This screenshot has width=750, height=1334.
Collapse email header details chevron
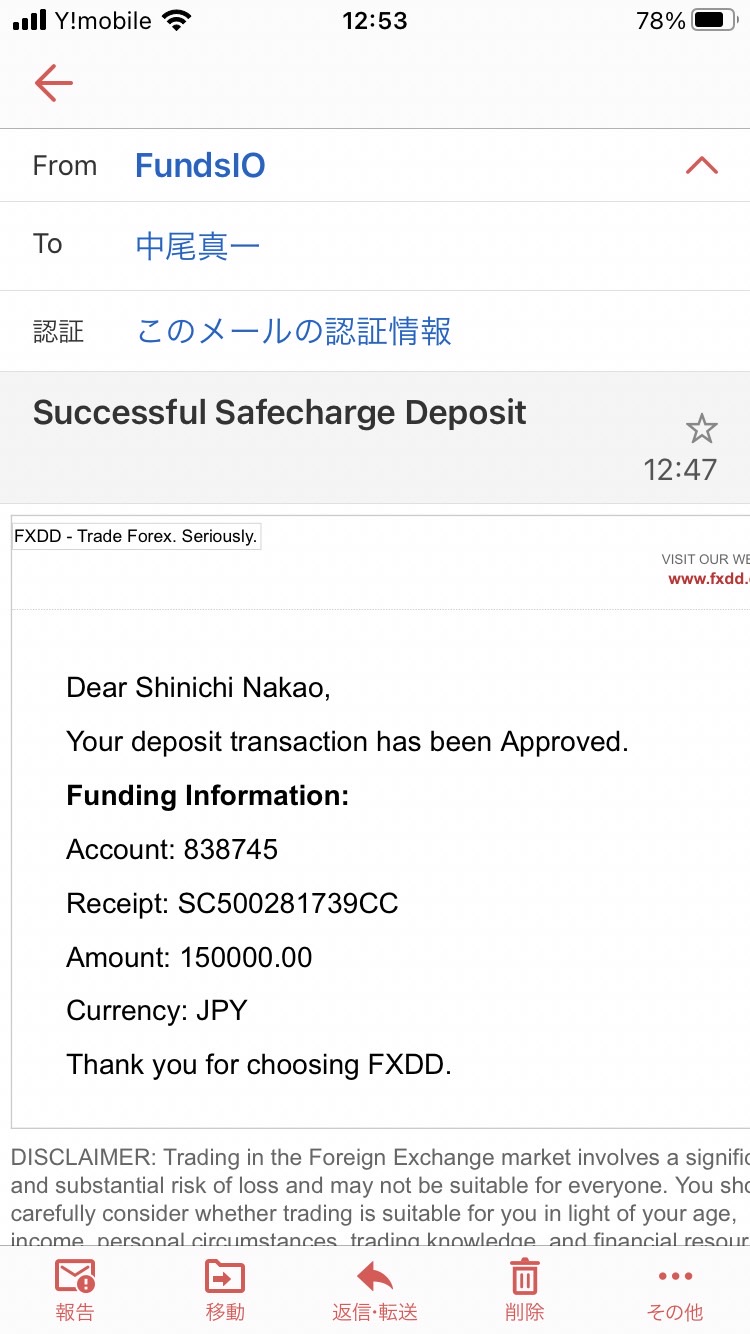click(x=702, y=165)
